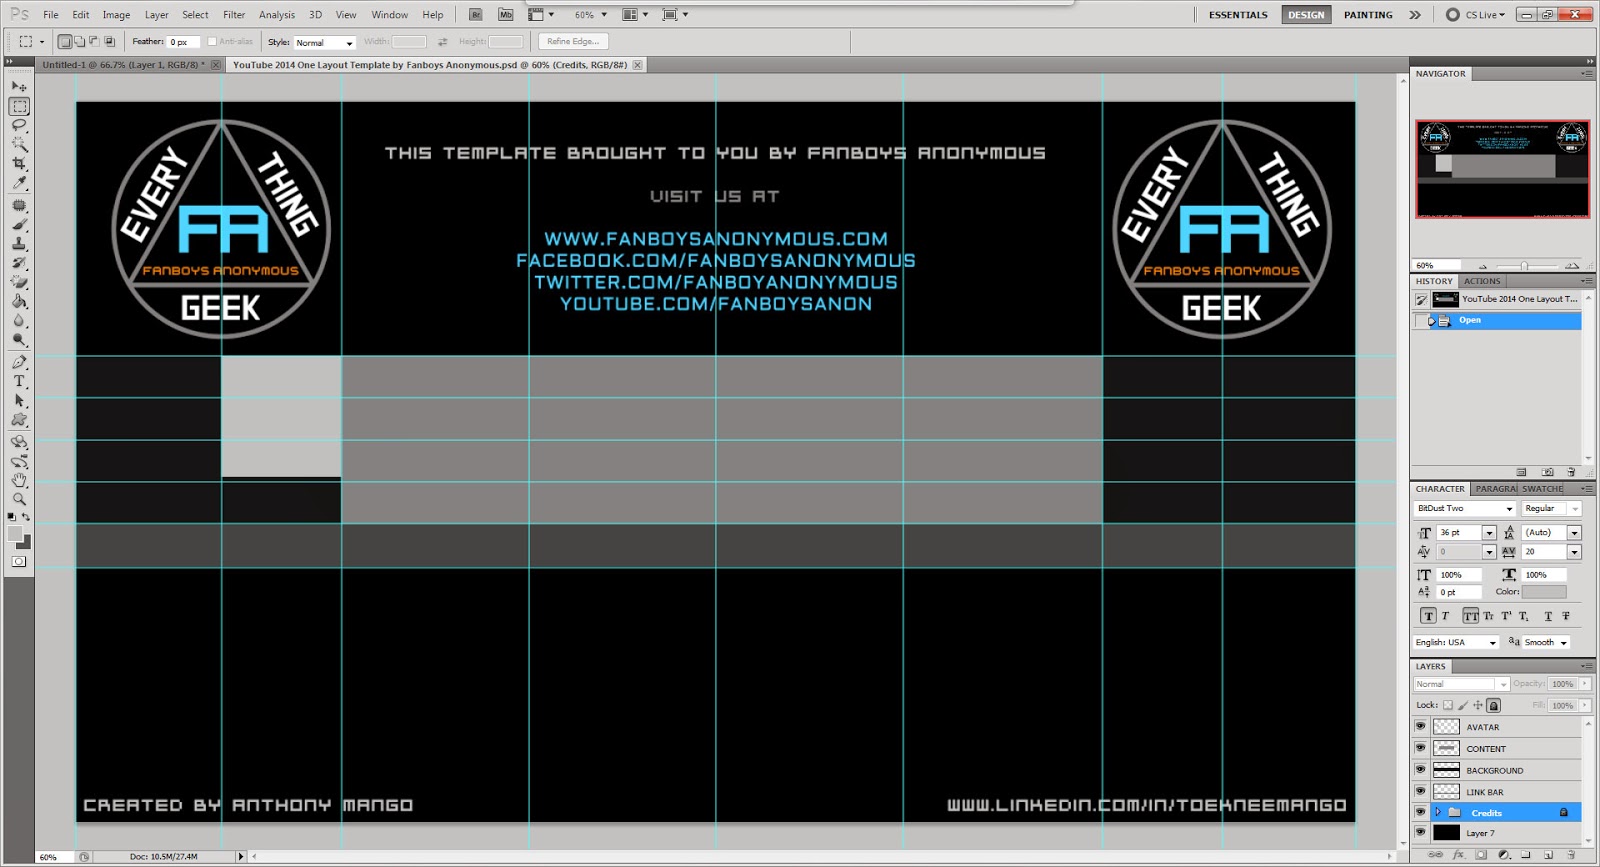Select the Pen tool
Viewport: 1600px width, 867px height.
[x=19, y=362]
